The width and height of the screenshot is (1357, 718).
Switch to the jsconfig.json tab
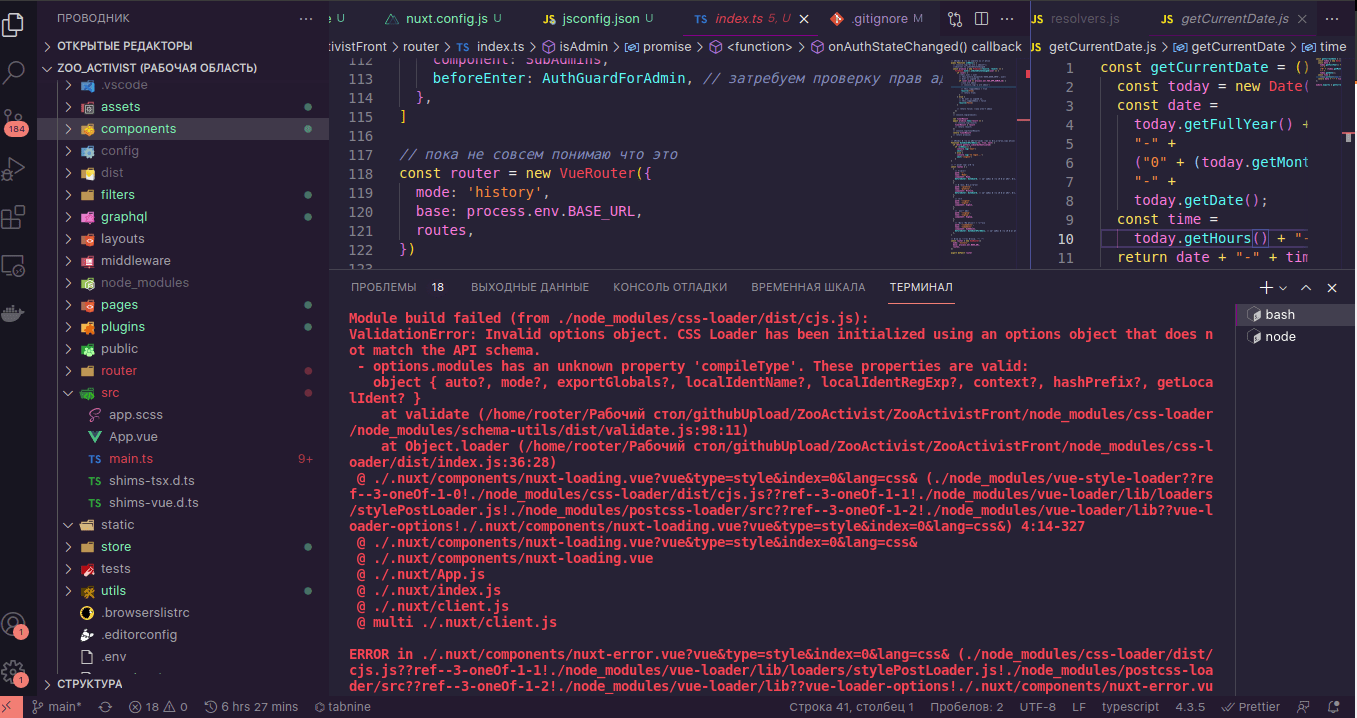click(598, 19)
